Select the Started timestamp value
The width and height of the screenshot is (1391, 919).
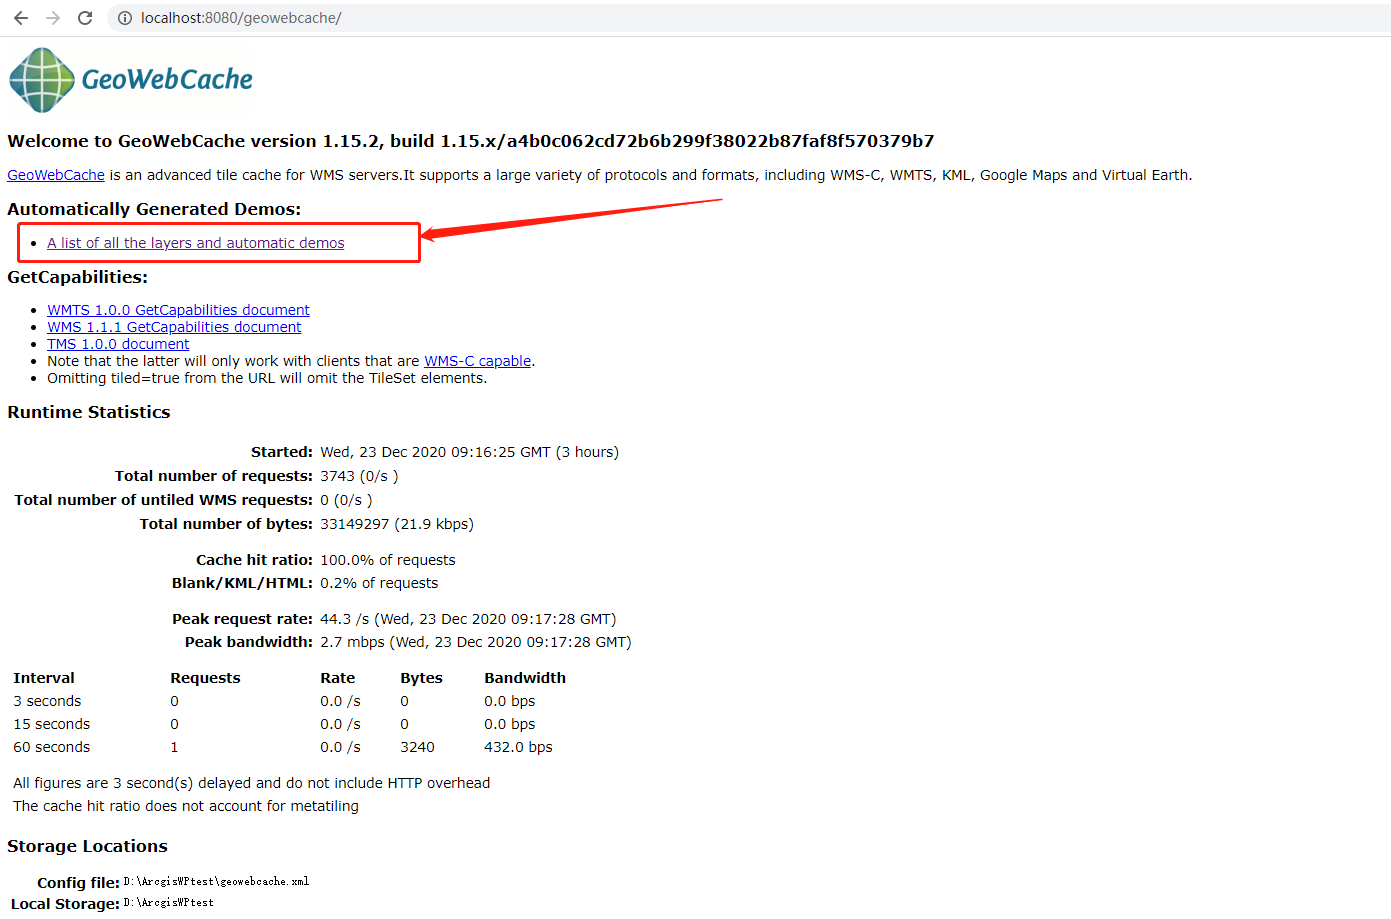(x=469, y=452)
